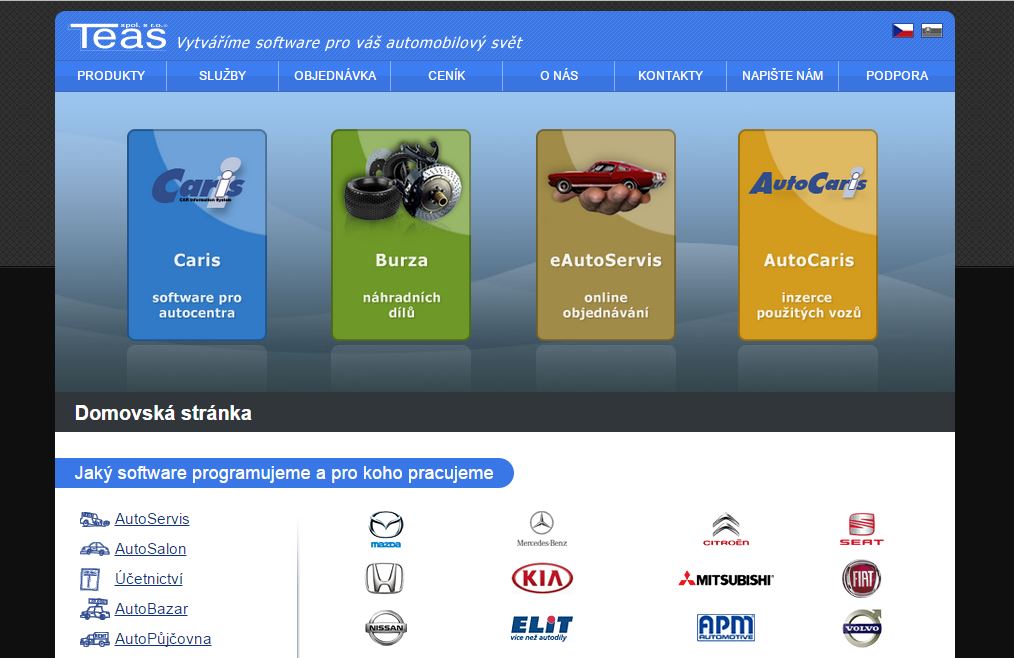Click the Teas logo in the header
Screen dimensions: 1014x658
[x=118, y=38]
